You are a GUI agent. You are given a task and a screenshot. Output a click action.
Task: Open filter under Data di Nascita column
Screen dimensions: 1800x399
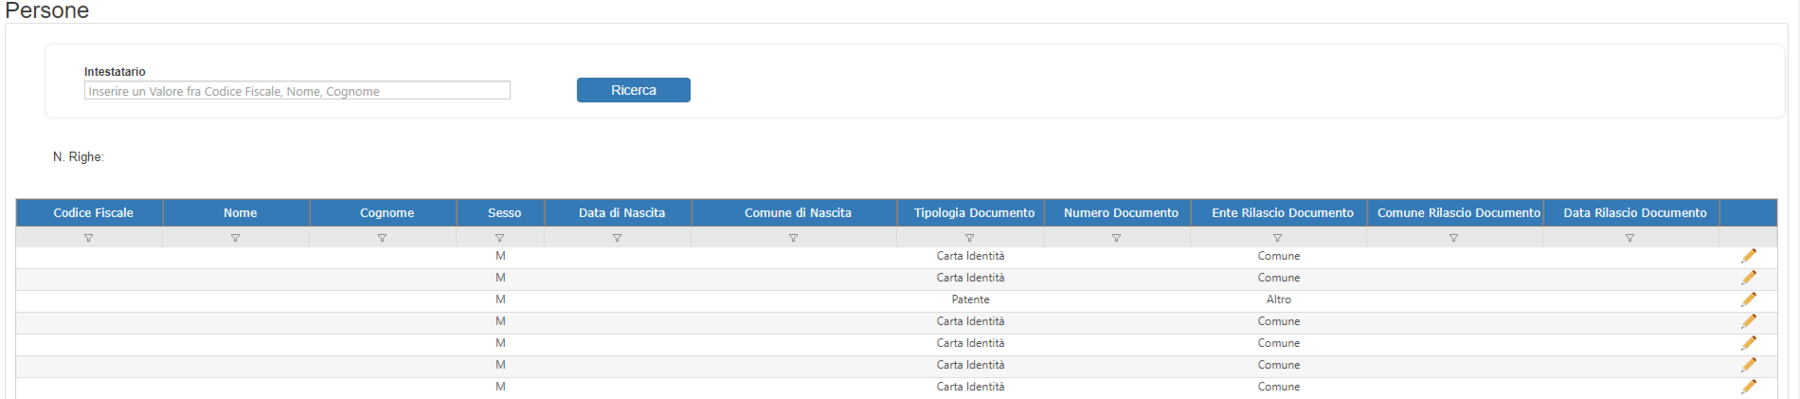click(x=617, y=238)
